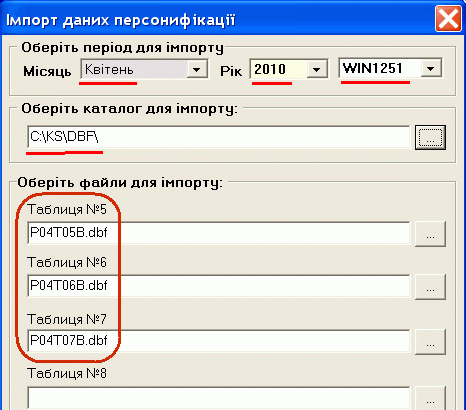This screenshot has height=410, width=466.
Task: Close the Імпорт даних персонифікації dialog
Action: [x=448, y=19]
